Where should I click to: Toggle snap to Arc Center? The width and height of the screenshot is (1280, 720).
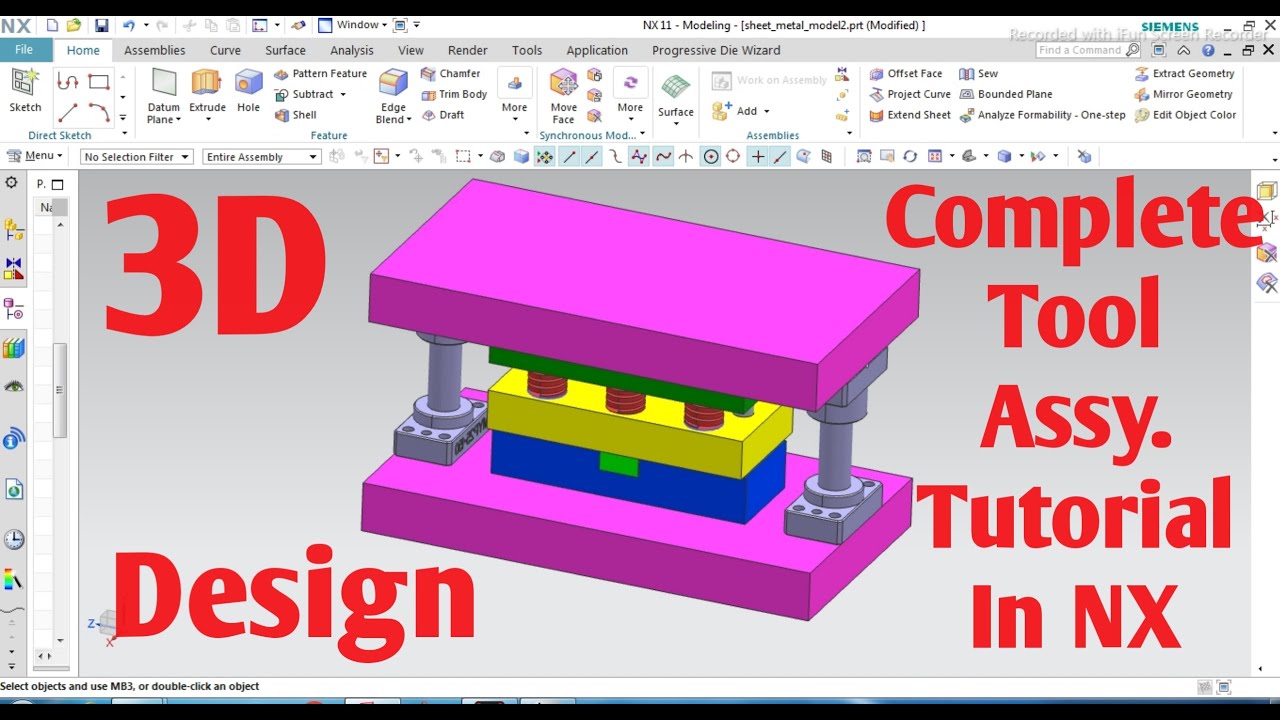click(x=711, y=157)
